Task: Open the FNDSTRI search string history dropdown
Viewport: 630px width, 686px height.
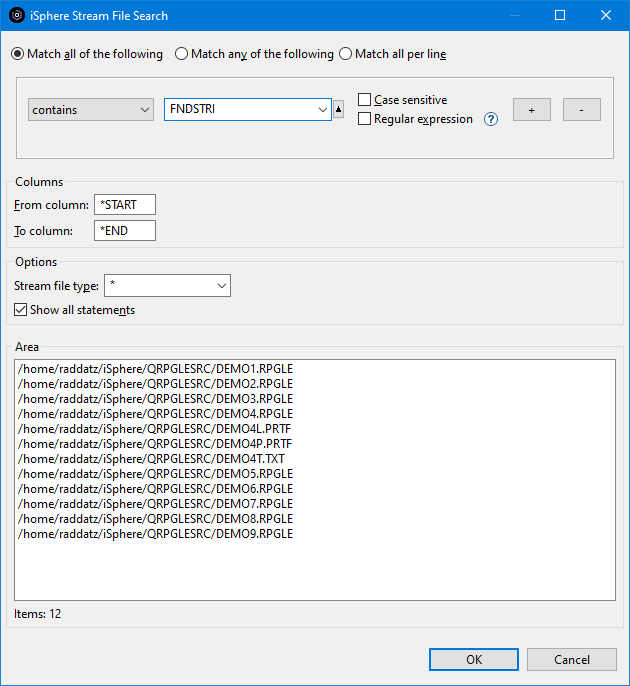Action: [323, 109]
